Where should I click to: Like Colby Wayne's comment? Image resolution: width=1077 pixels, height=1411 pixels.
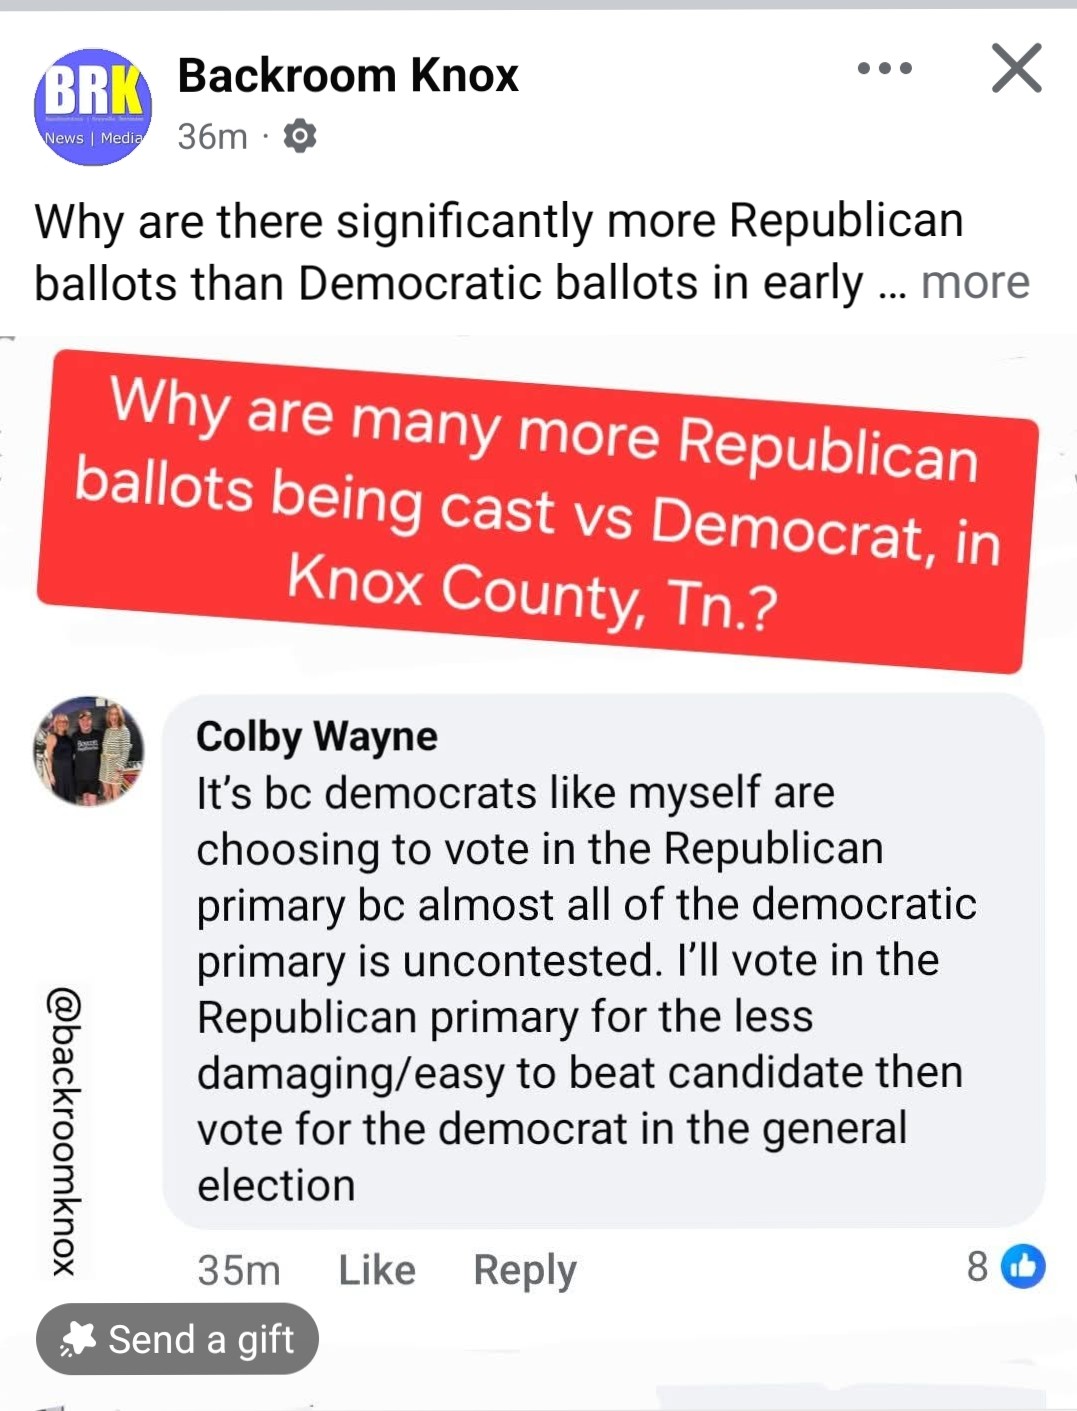point(377,1270)
